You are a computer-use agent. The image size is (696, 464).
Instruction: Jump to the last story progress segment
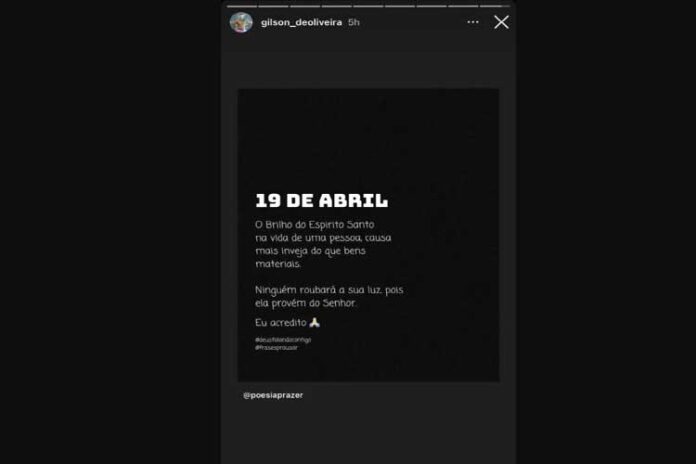point(495,6)
